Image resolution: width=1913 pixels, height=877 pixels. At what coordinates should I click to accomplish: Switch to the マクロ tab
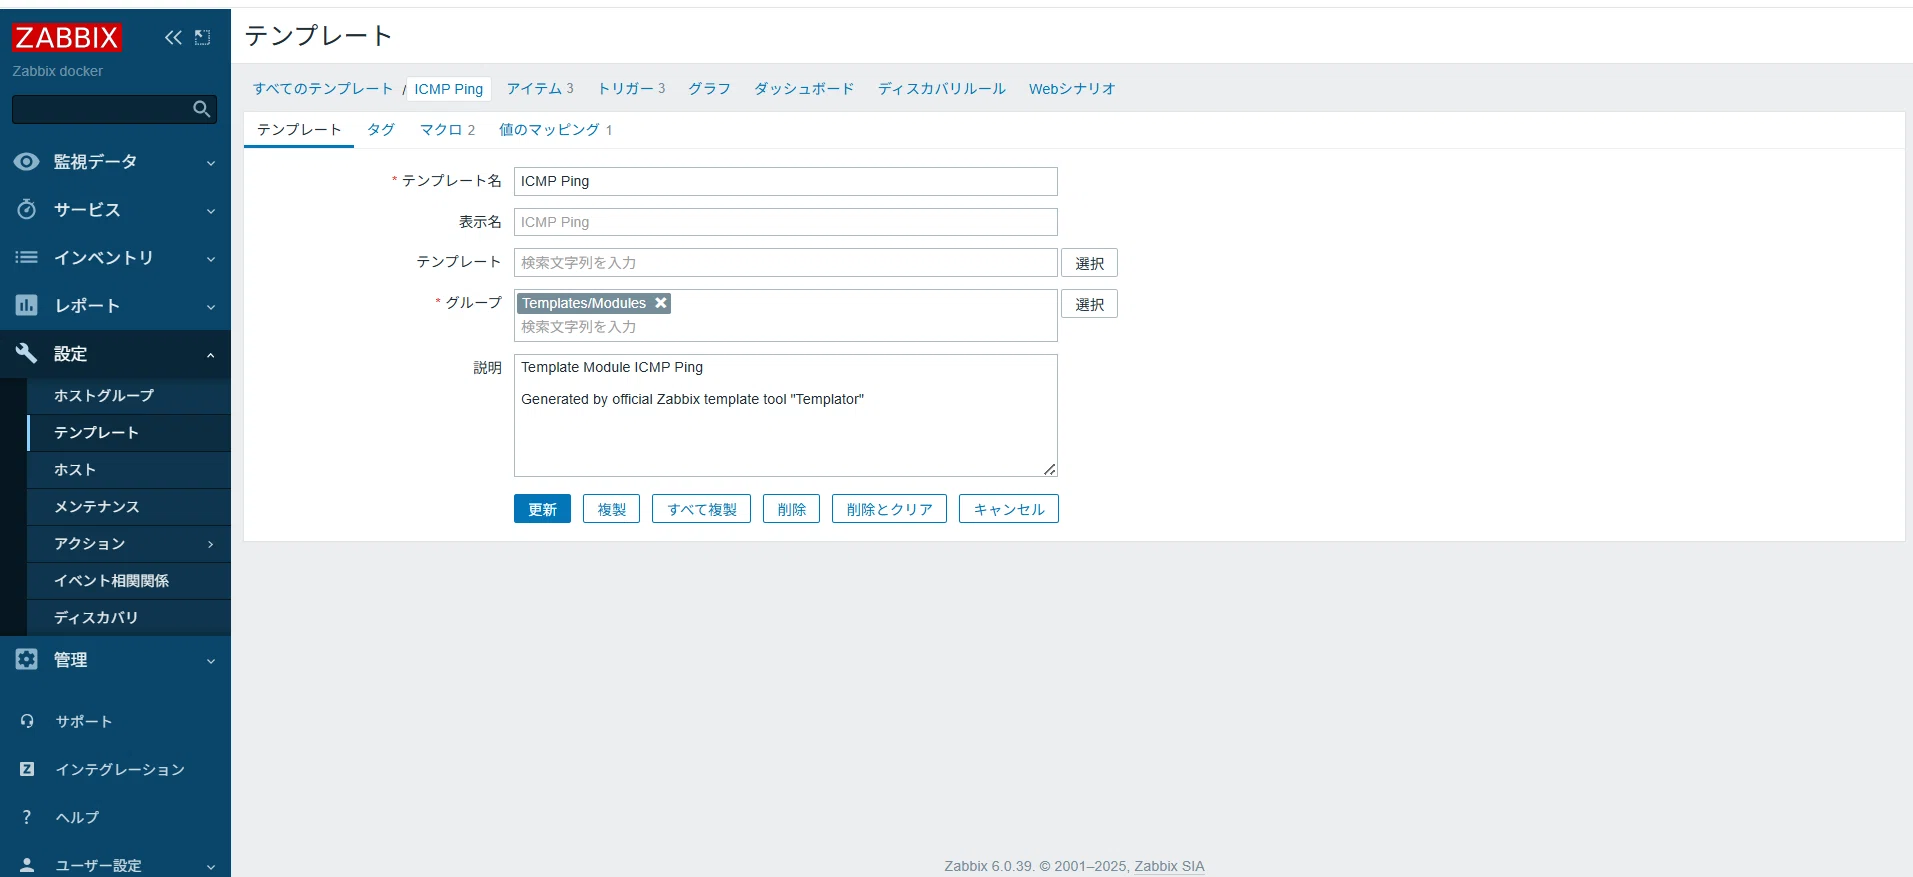(447, 130)
